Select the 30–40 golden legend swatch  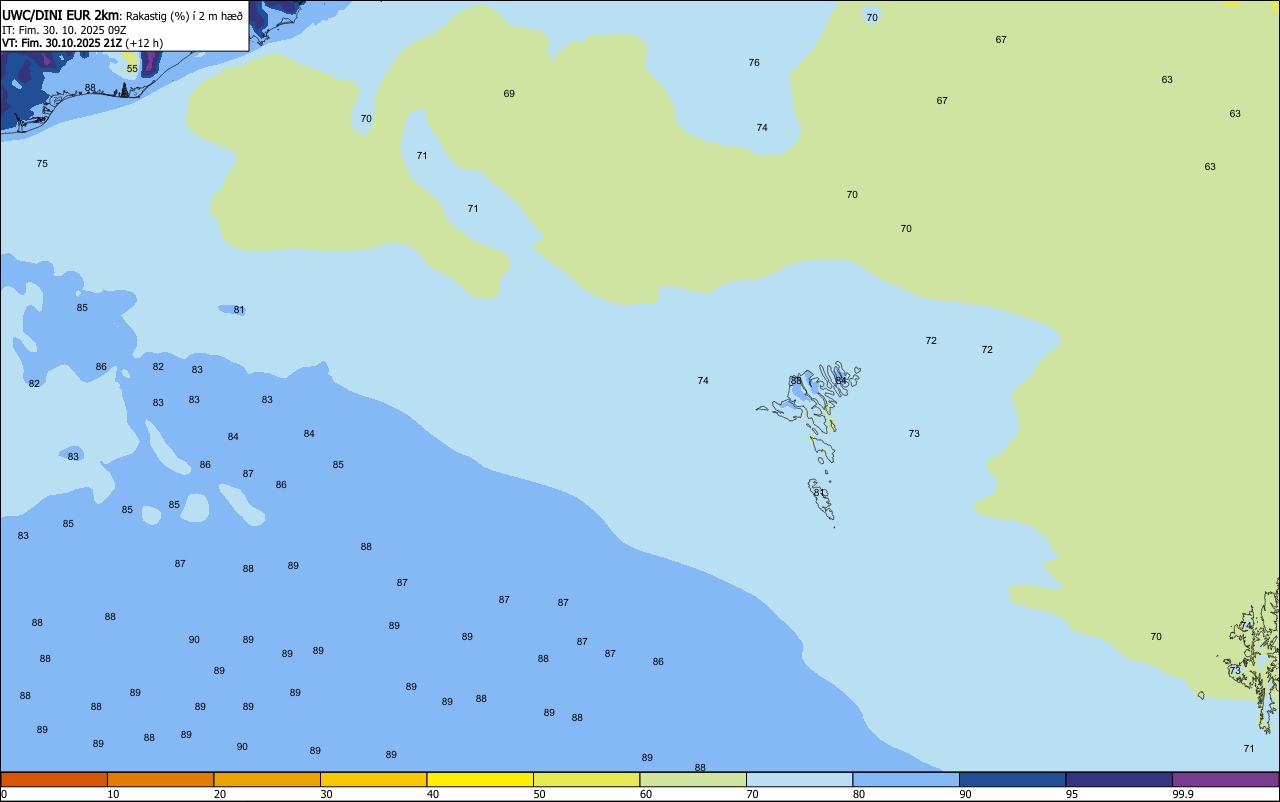click(373, 779)
